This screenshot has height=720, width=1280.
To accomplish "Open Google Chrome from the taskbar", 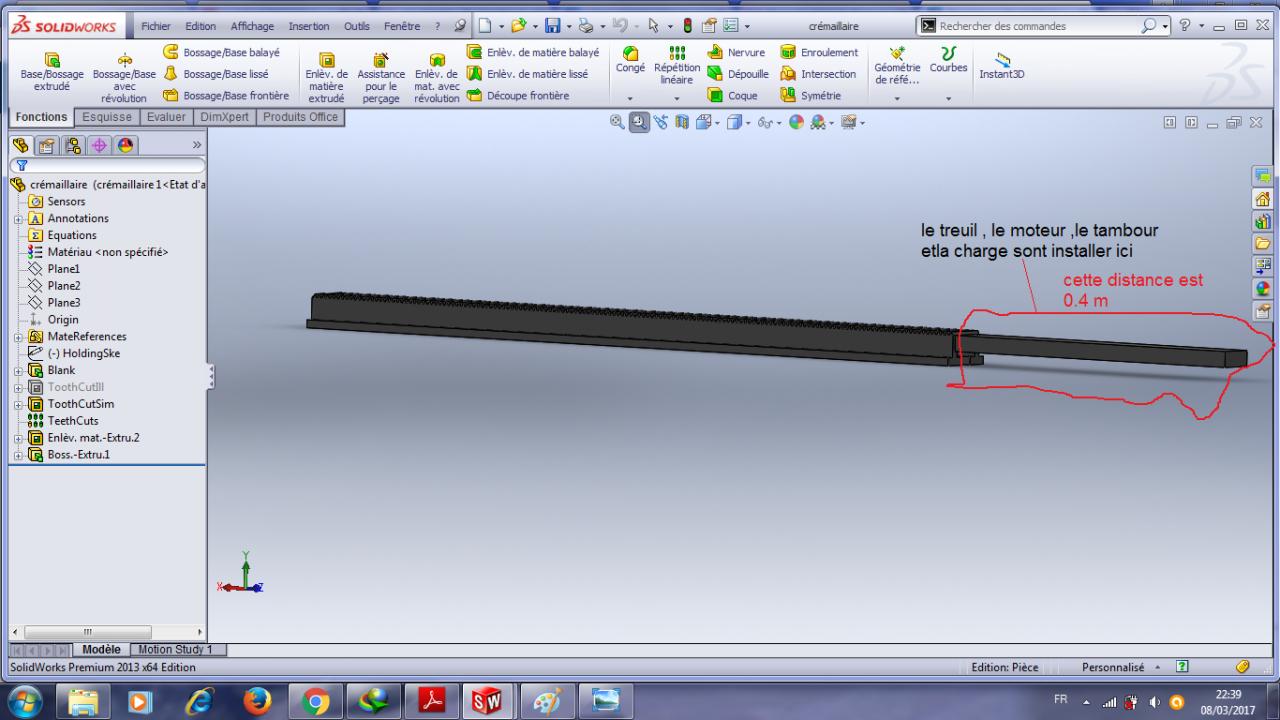I will point(316,703).
